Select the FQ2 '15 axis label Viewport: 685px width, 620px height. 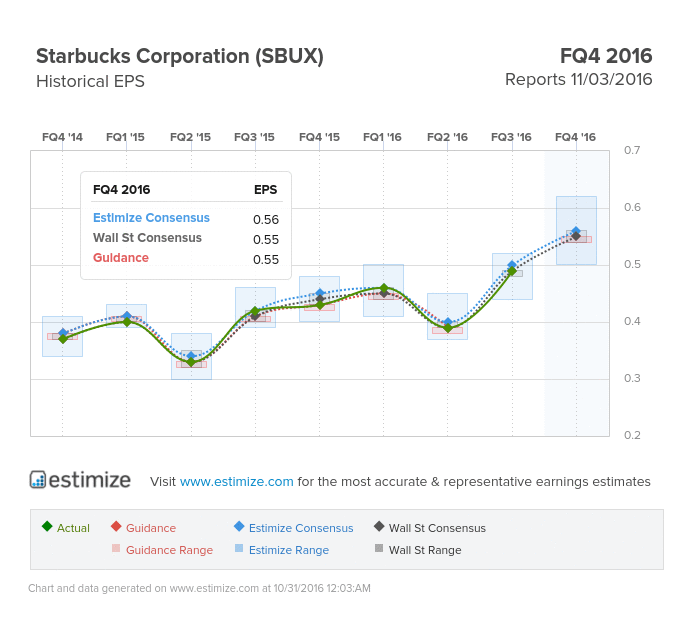(x=190, y=137)
